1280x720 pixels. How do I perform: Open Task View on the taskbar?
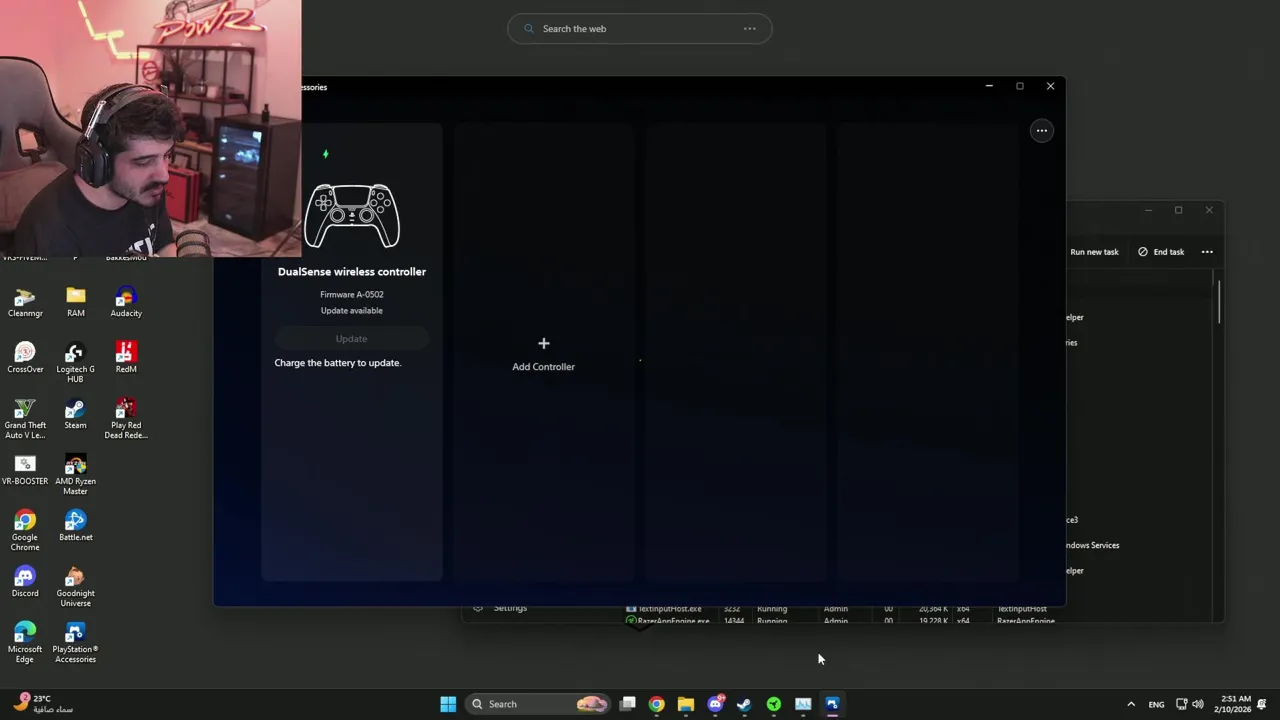click(627, 704)
